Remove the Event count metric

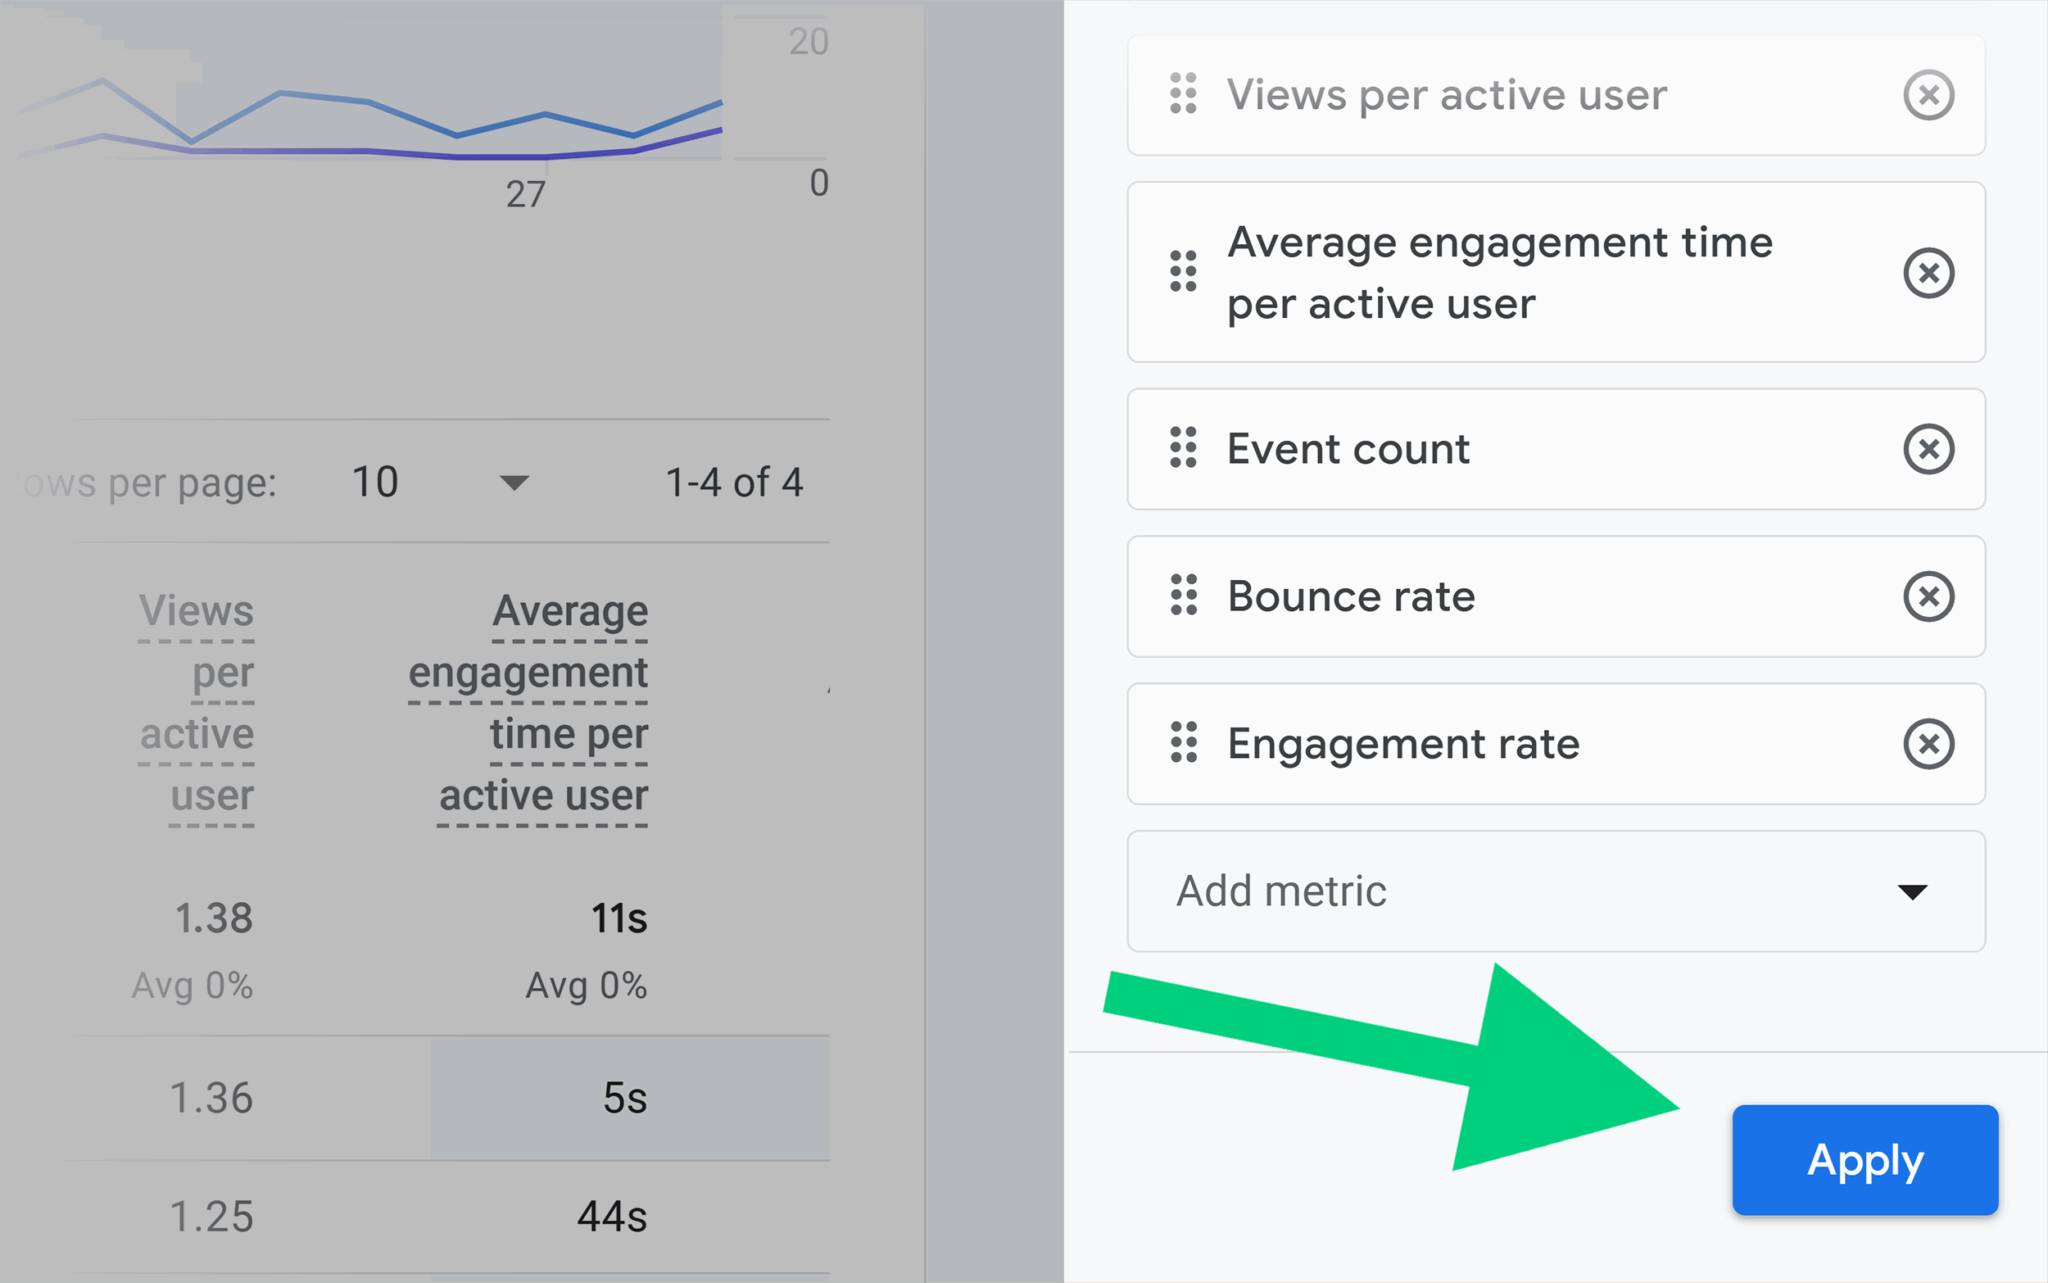tap(1928, 449)
